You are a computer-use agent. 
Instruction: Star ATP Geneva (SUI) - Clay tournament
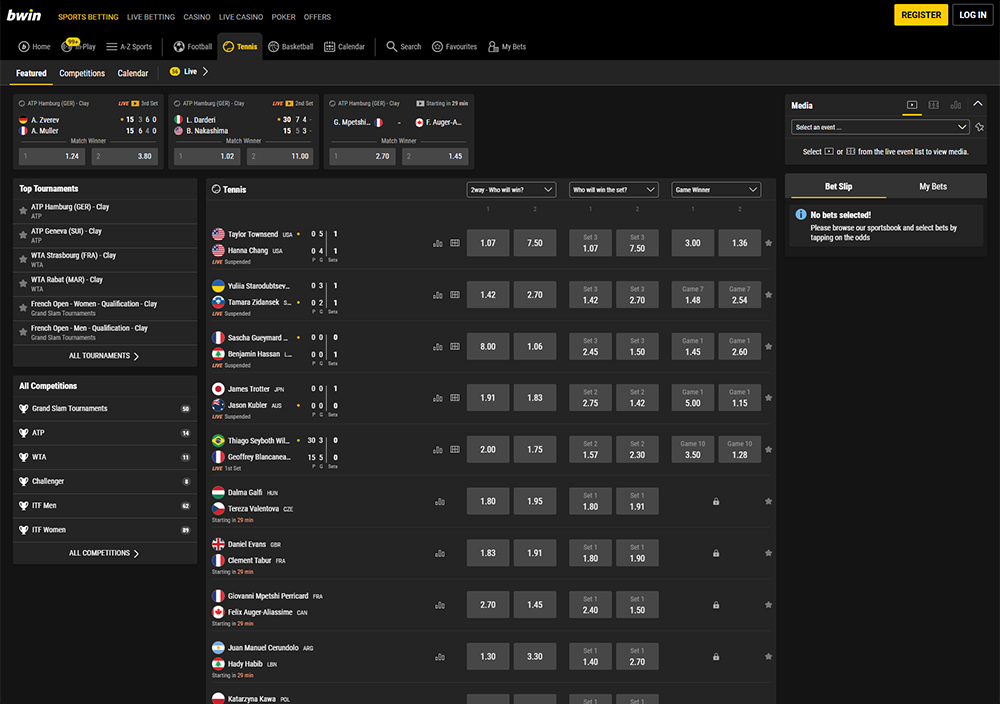23,235
